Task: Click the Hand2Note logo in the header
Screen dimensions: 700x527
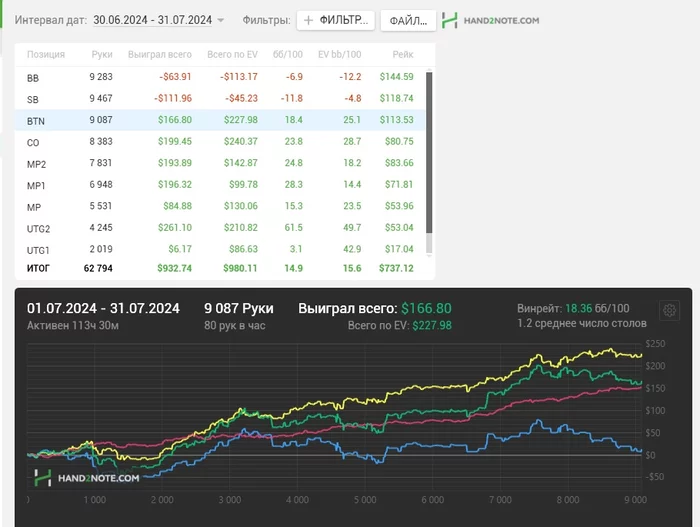Action: click(490, 21)
